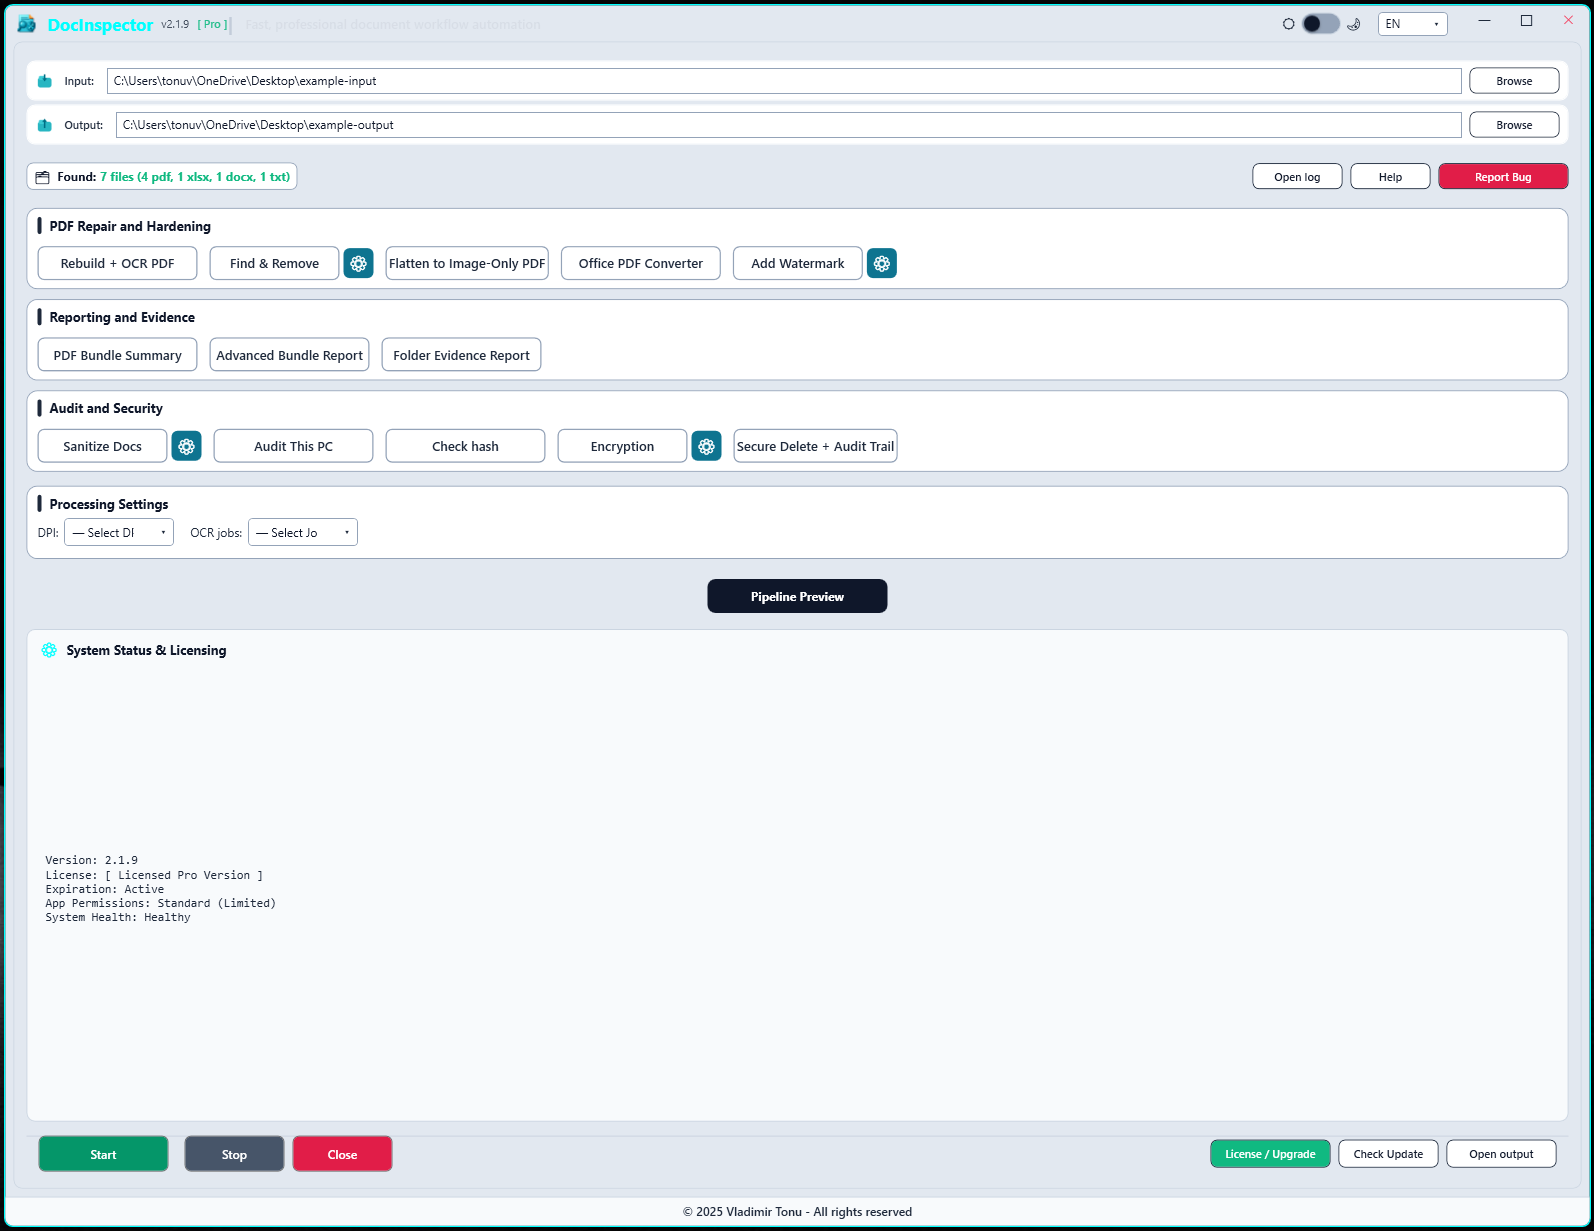Click the Licensed Pro Version status line
1594x1231 pixels.
tap(154, 875)
